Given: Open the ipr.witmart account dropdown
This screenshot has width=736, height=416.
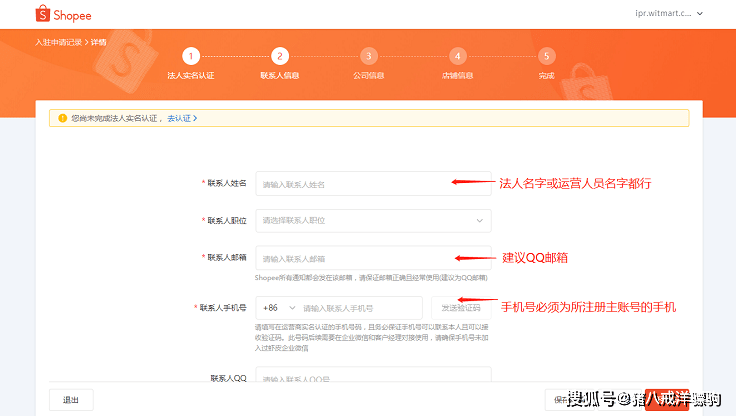Looking at the screenshot, I should [x=671, y=13].
